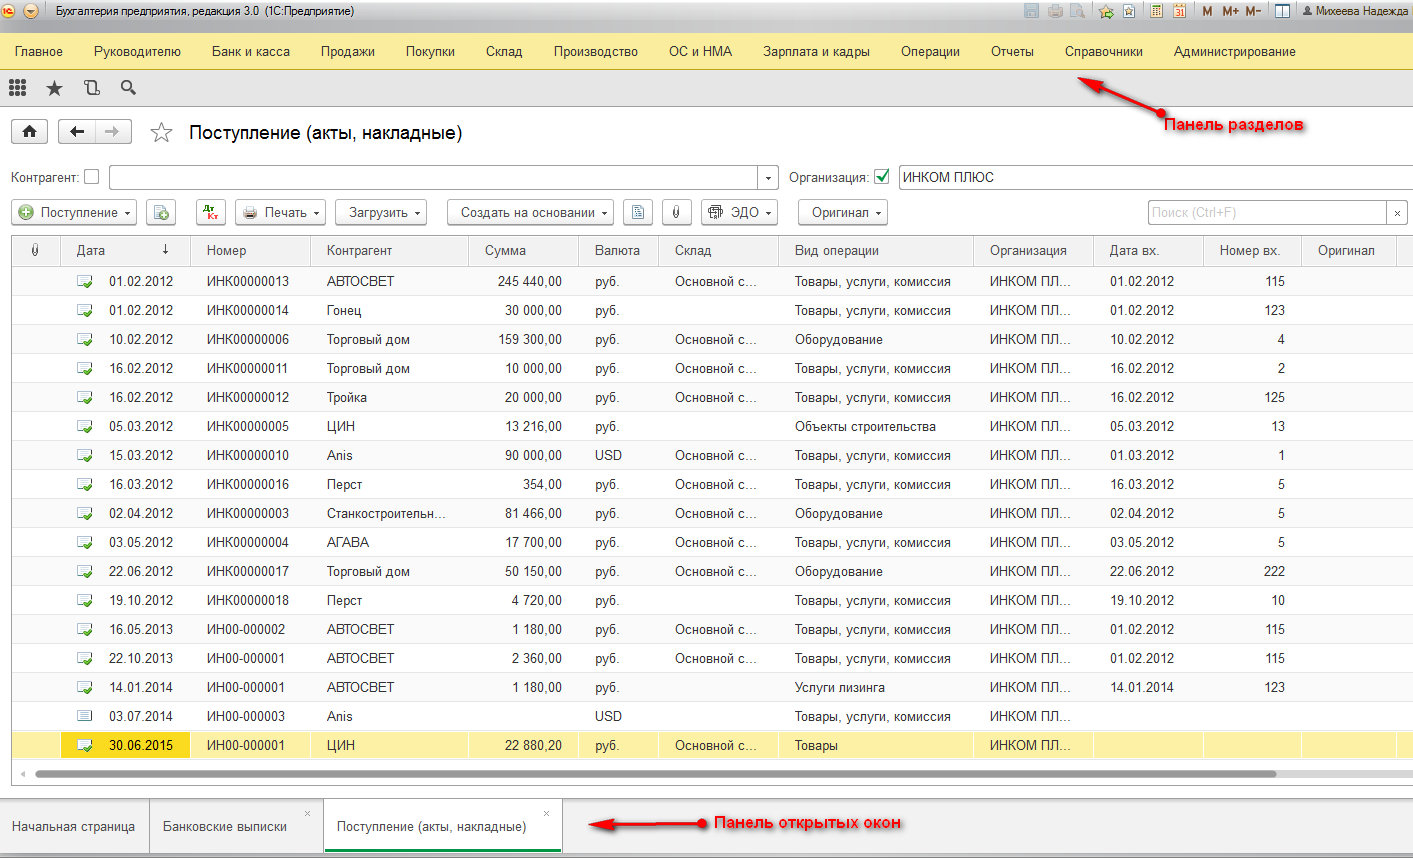The width and height of the screenshot is (1413, 858).
Task: Open the ЭДО dropdown menu
Action: click(x=739, y=212)
